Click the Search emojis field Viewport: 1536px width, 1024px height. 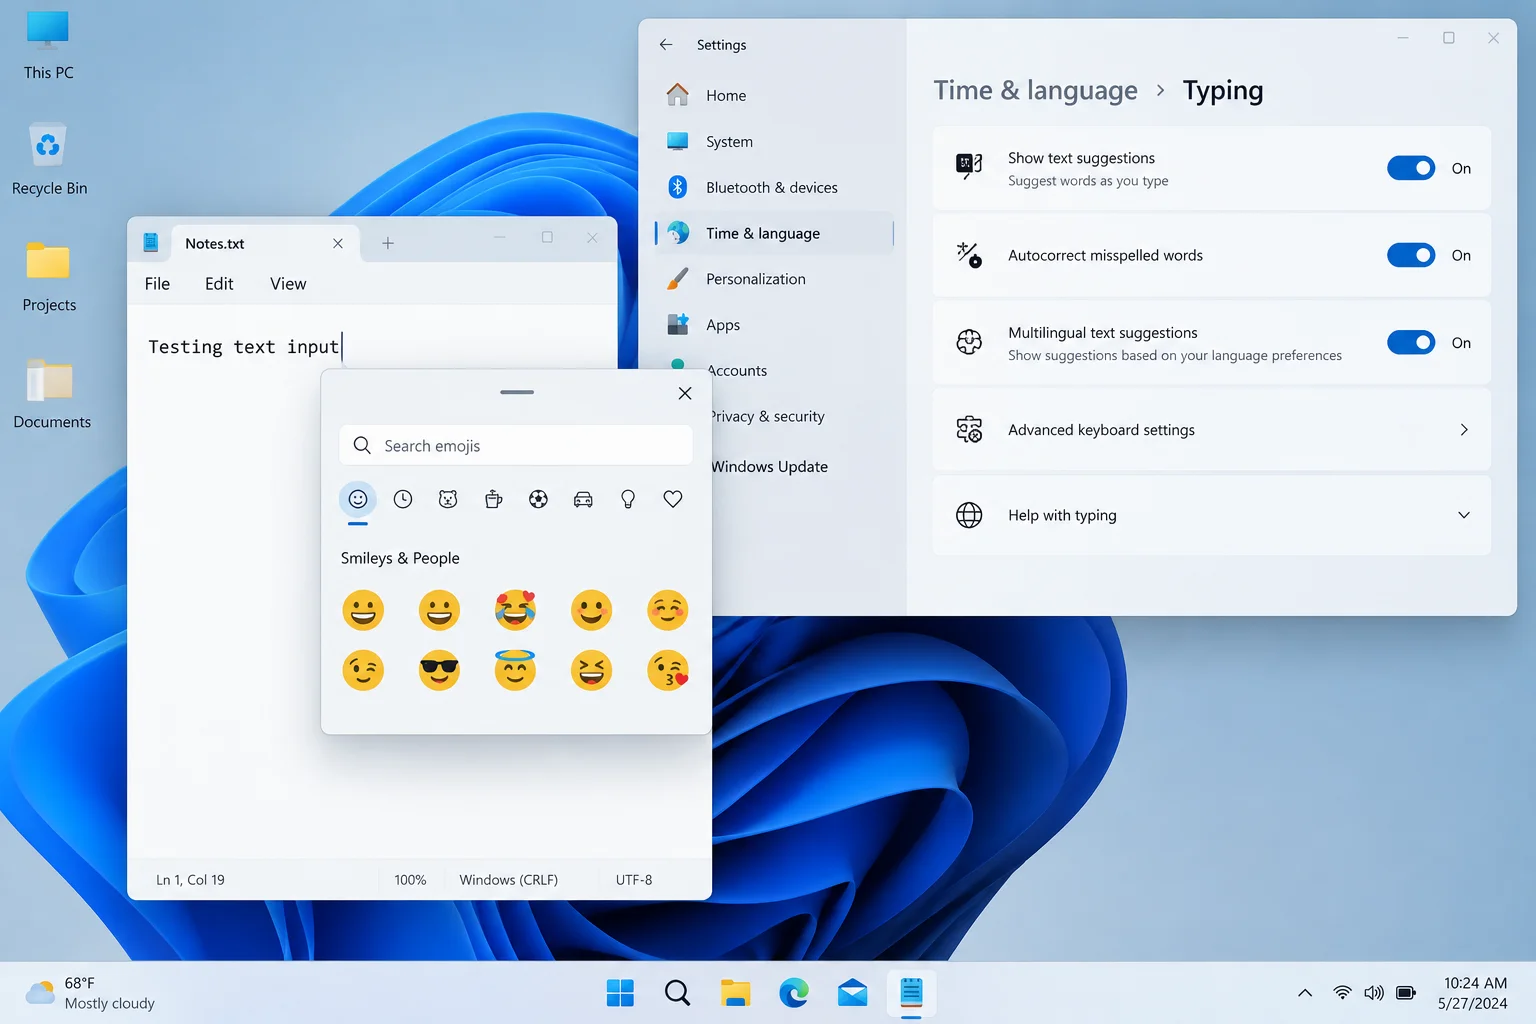click(x=516, y=446)
